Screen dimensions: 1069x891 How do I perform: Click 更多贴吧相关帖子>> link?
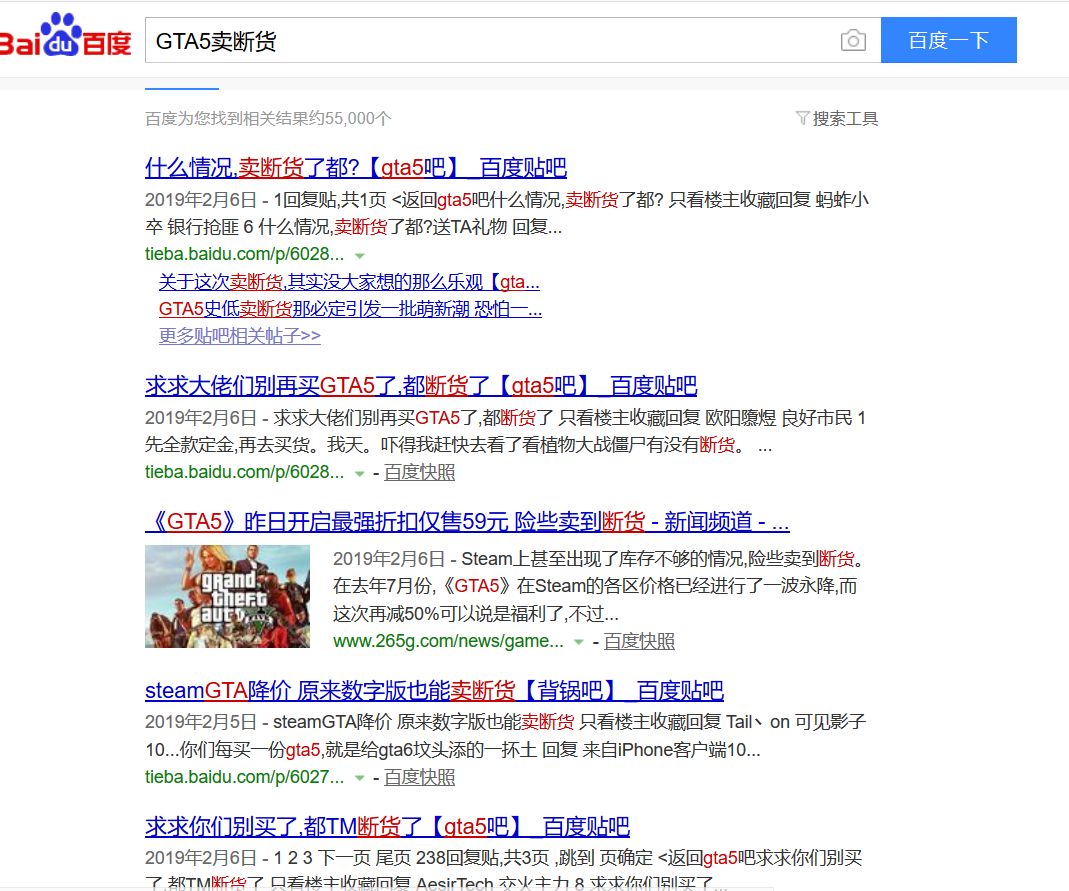tap(239, 335)
